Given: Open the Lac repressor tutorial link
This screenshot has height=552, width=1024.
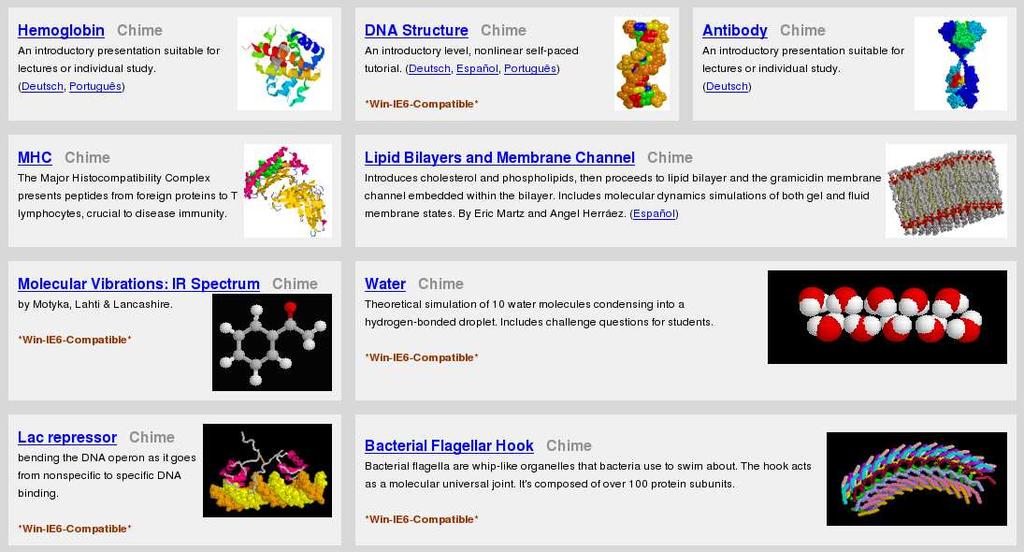Looking at the screenshot, I should [67, 437].
